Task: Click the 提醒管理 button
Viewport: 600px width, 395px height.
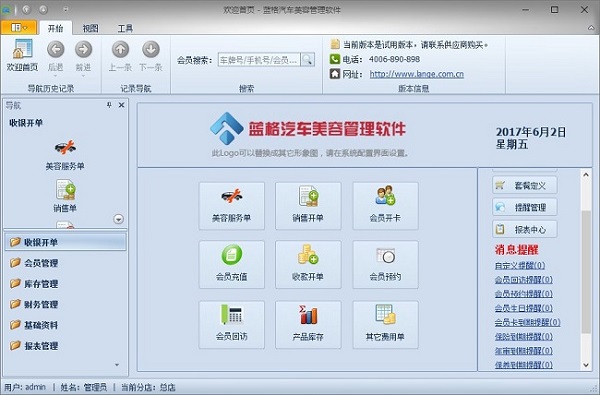Action: [525, 207]
